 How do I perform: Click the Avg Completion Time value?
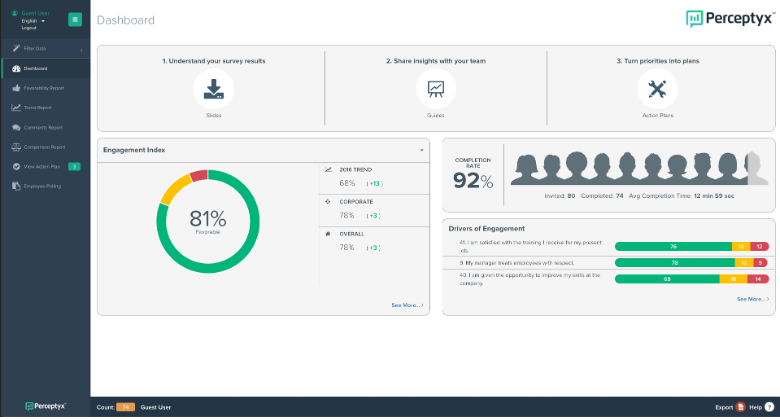[x=714, y=196]
